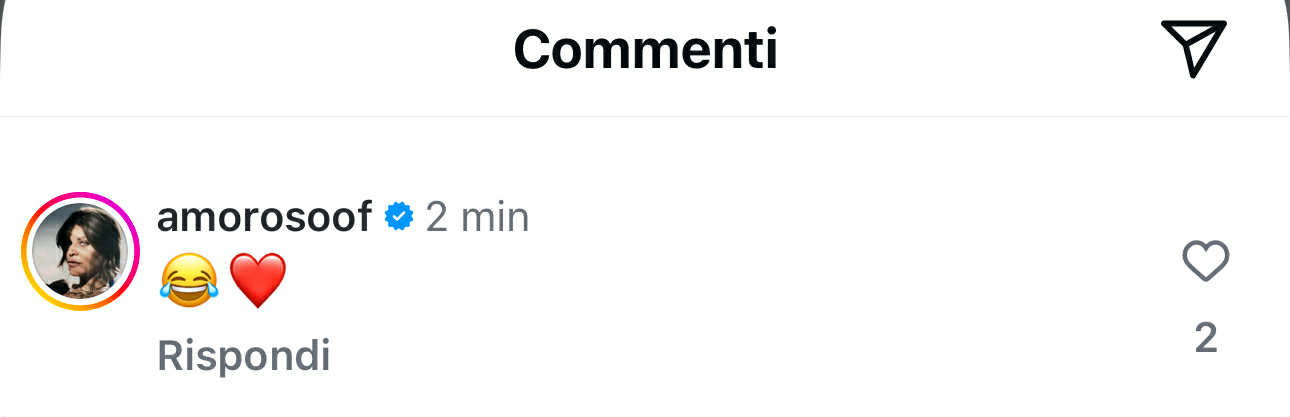Like the amorosoof comment with heart outline

coord(1205,262)
